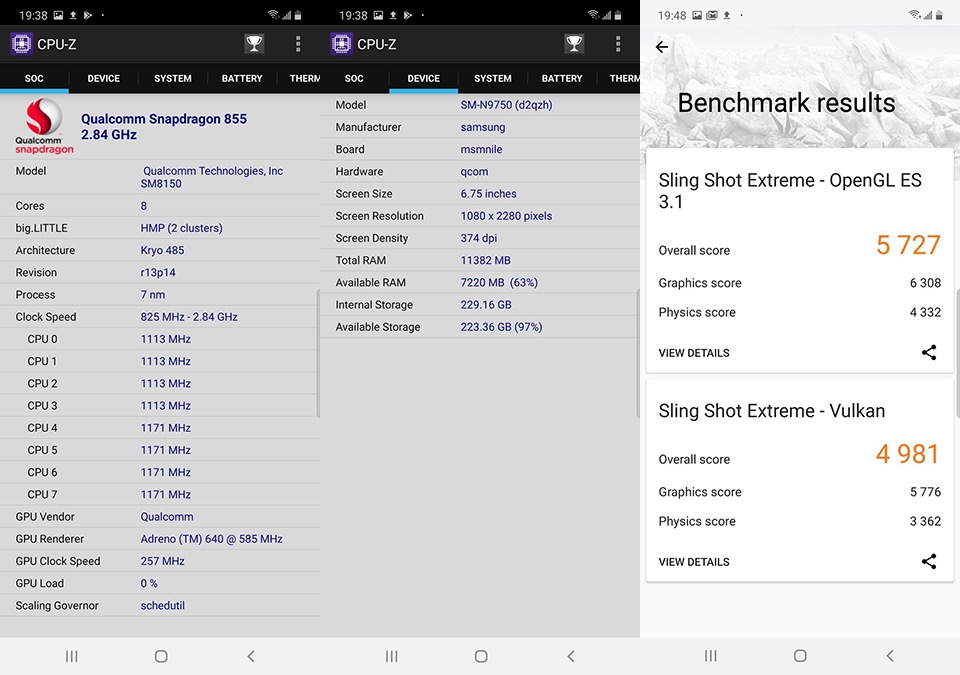Switch to the SYSTEM tab in the left CPU-Z screen
The image size is (960, 675).
tap(173, 78)
